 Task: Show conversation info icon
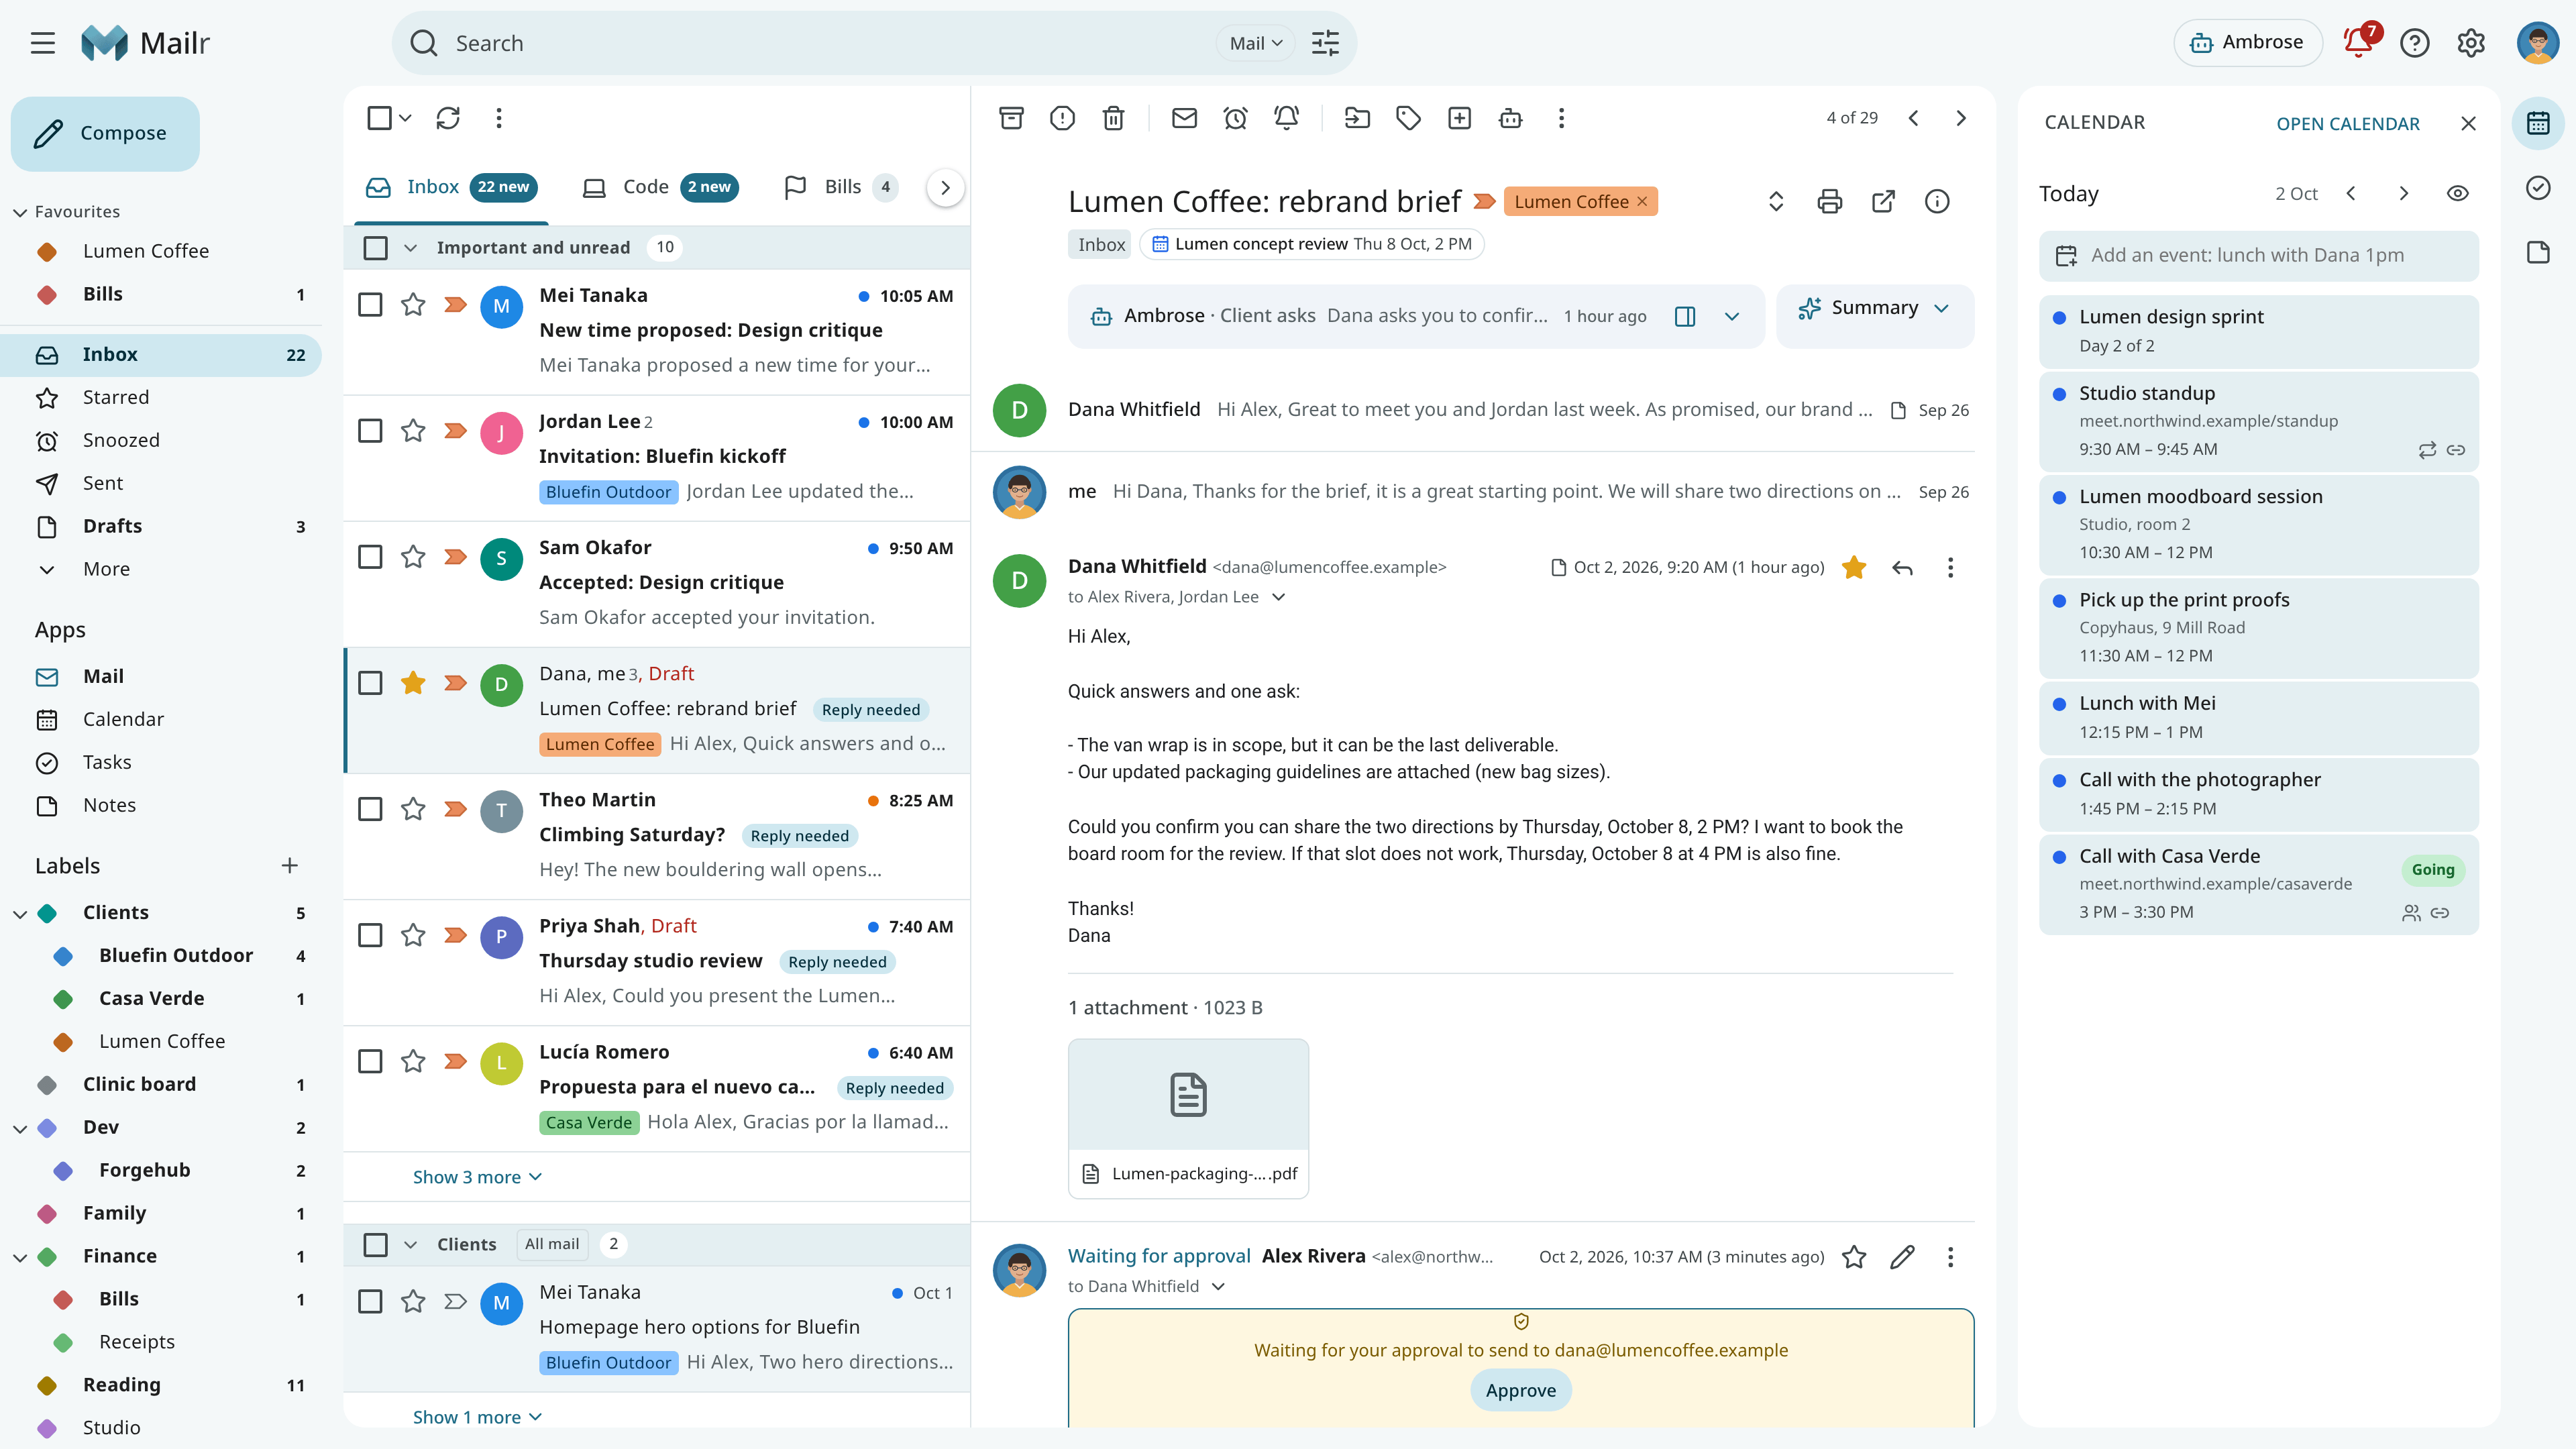(1937, 201)
